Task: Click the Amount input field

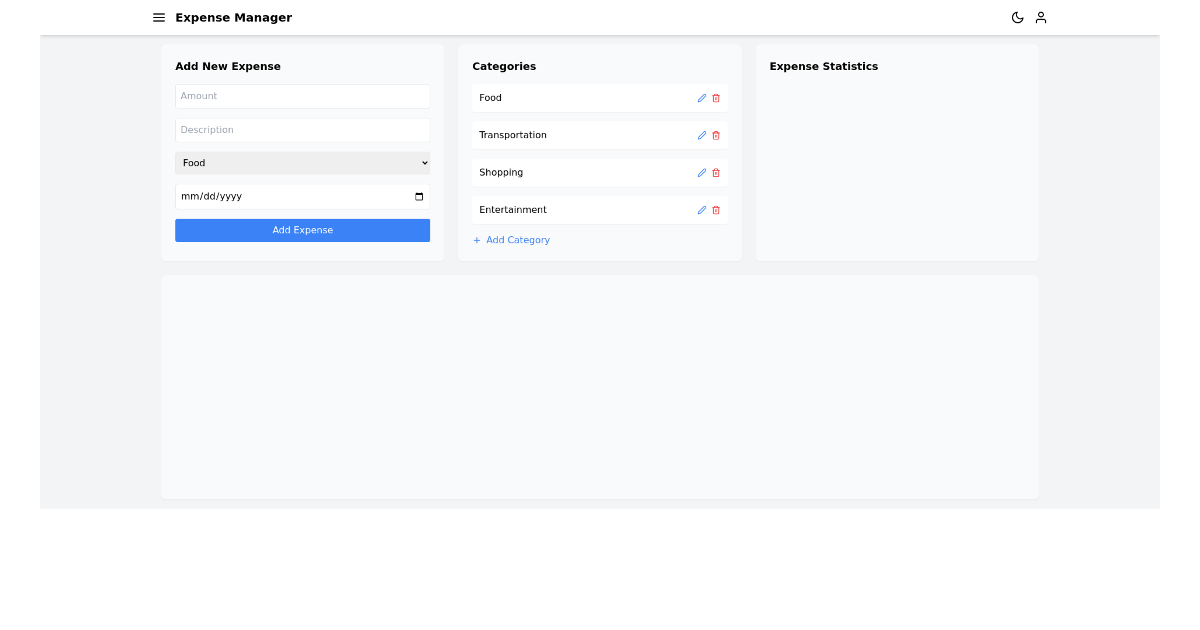Action: coord(302,96)
